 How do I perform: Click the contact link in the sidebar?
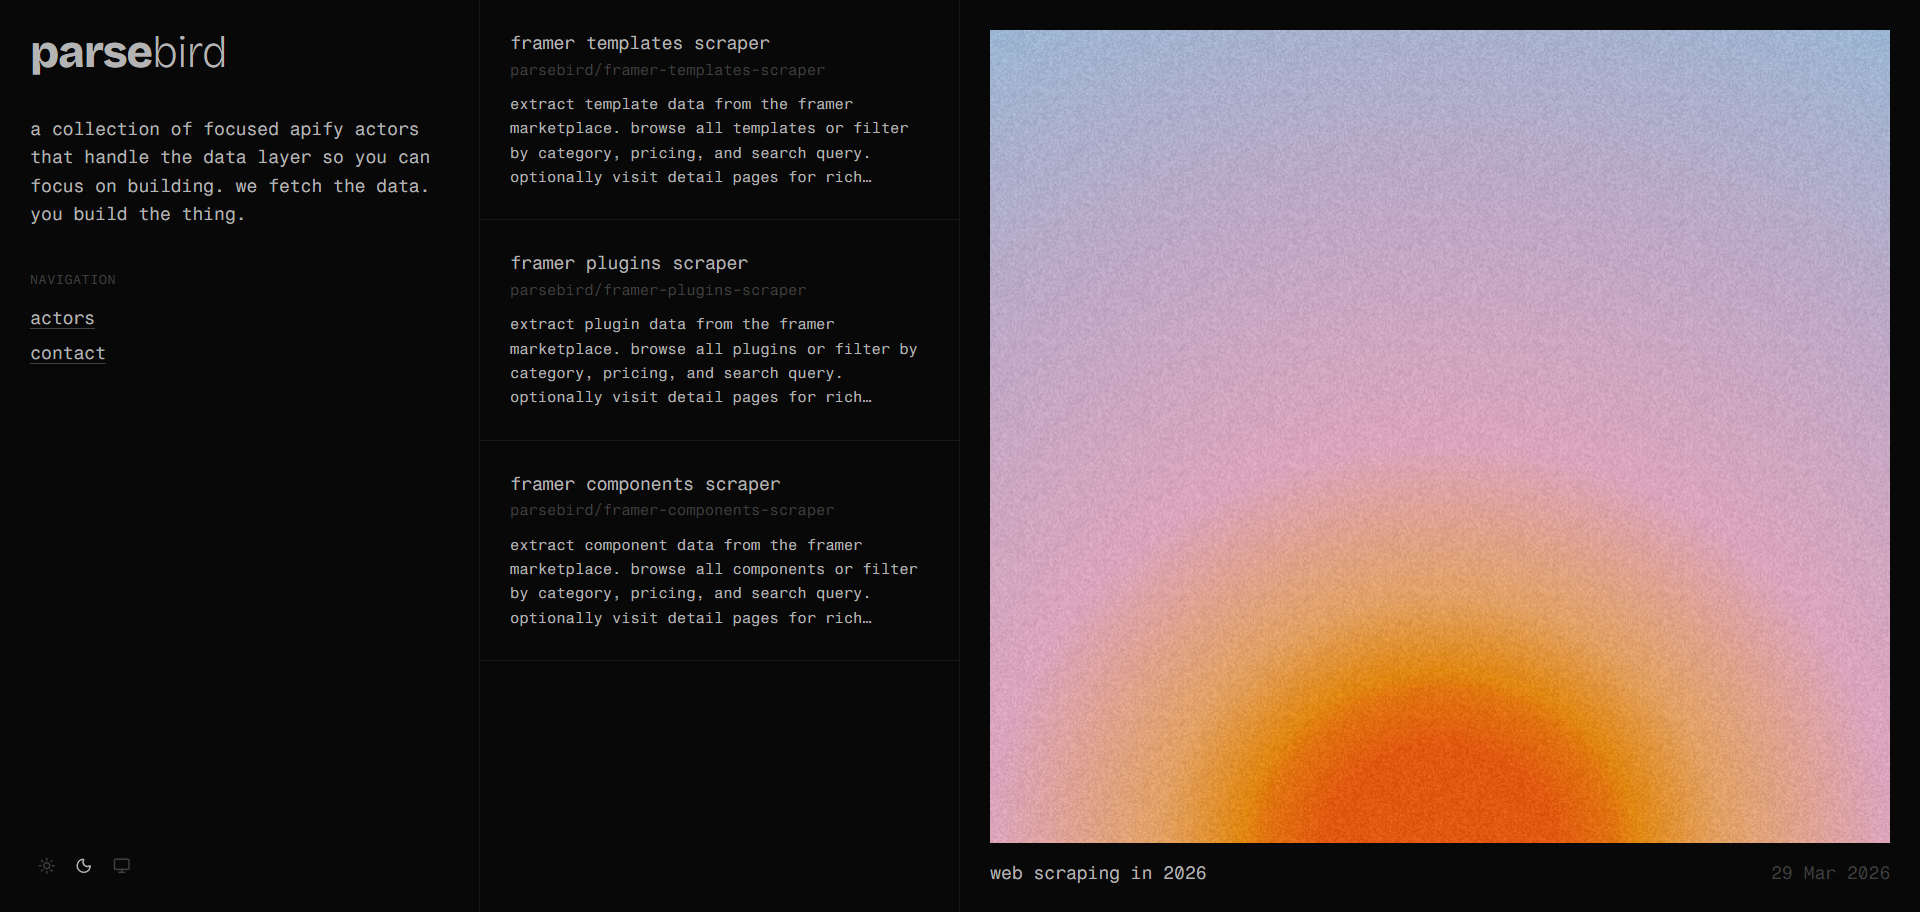pos(67,353)
